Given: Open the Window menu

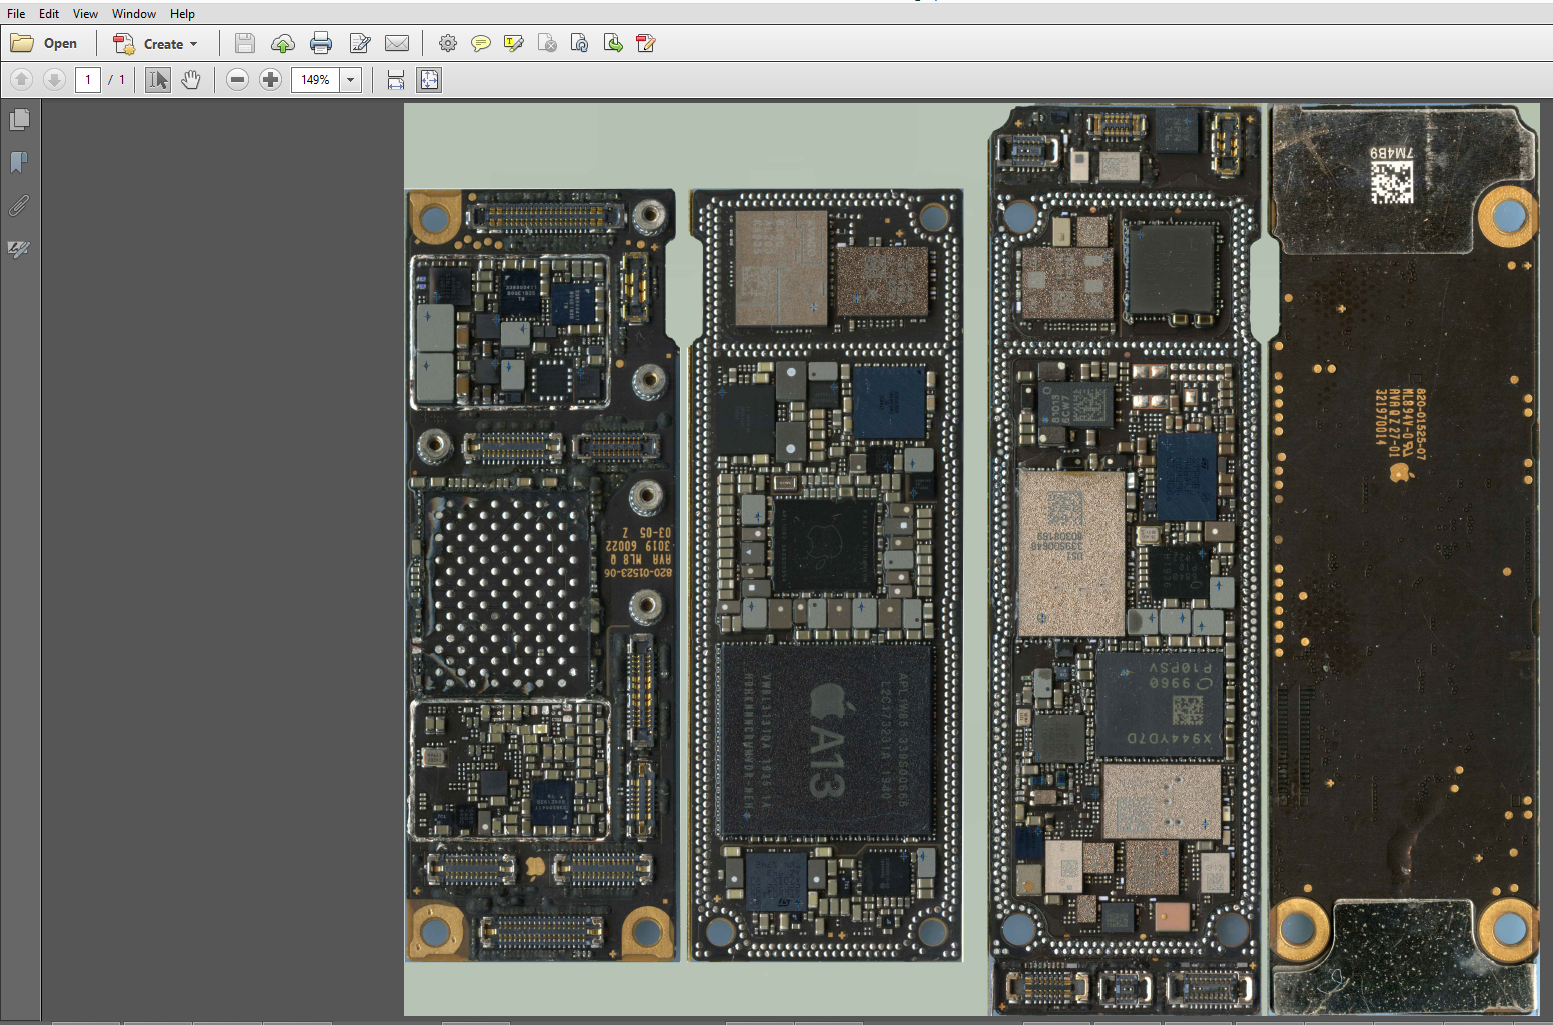Looking at the screenshot, I should pos(134,14).
